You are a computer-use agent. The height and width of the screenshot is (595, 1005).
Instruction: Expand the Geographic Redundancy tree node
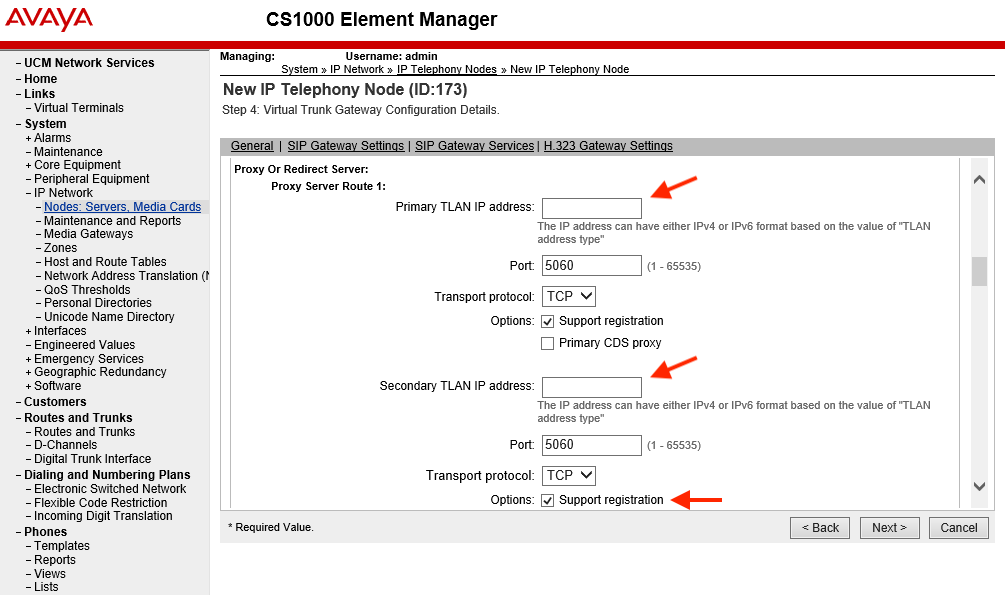28,373
